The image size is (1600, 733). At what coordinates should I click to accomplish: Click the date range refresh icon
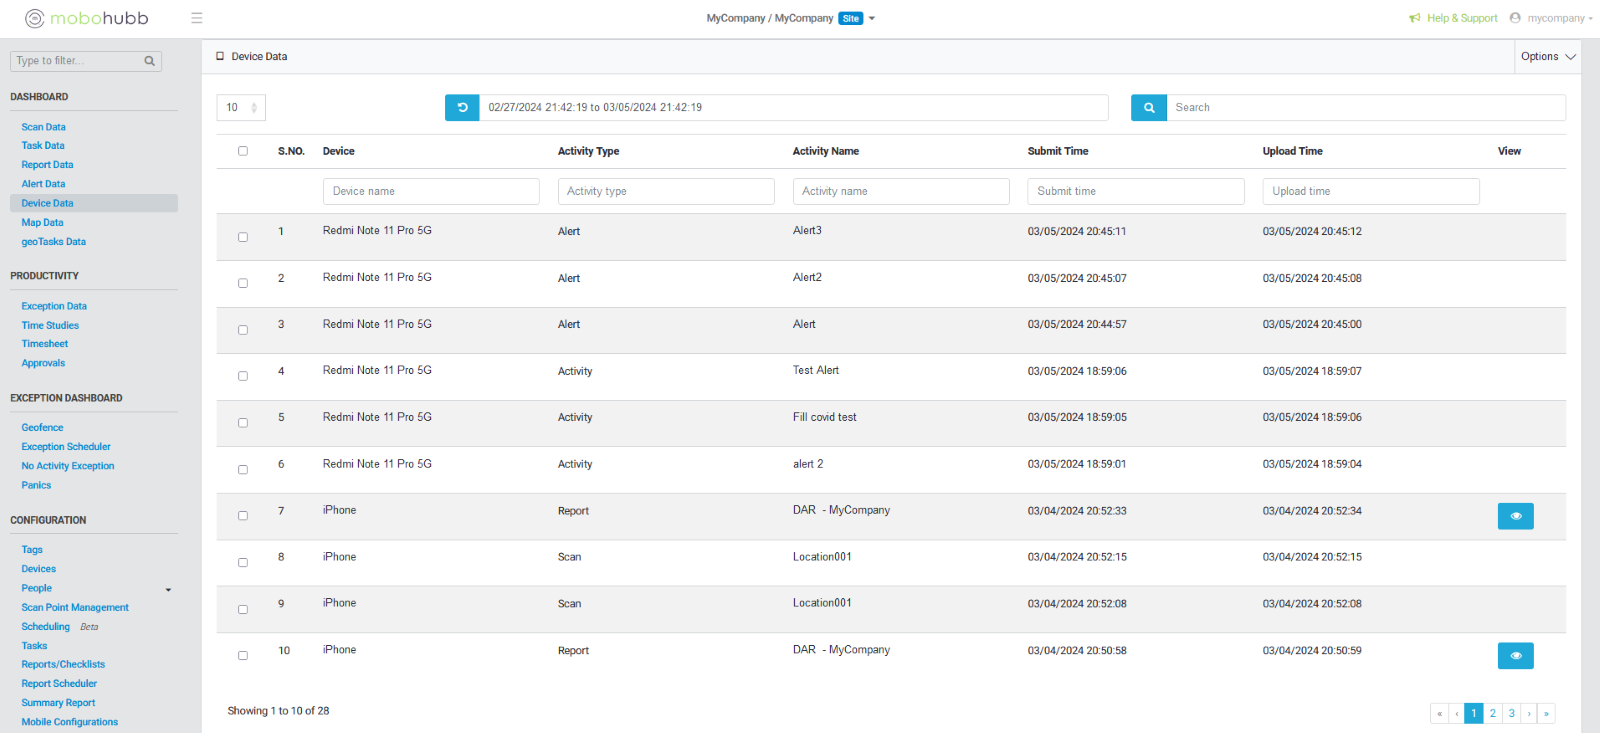[x=462, y=108]
